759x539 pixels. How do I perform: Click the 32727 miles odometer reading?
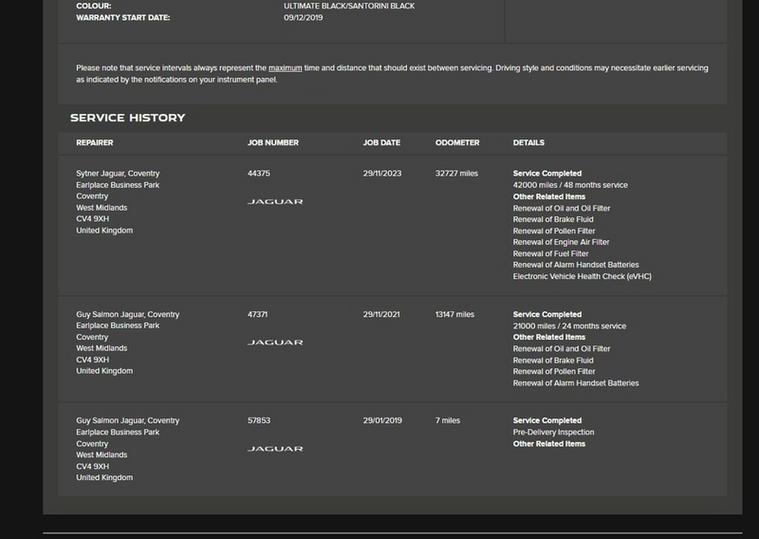(x=456, y=174)
